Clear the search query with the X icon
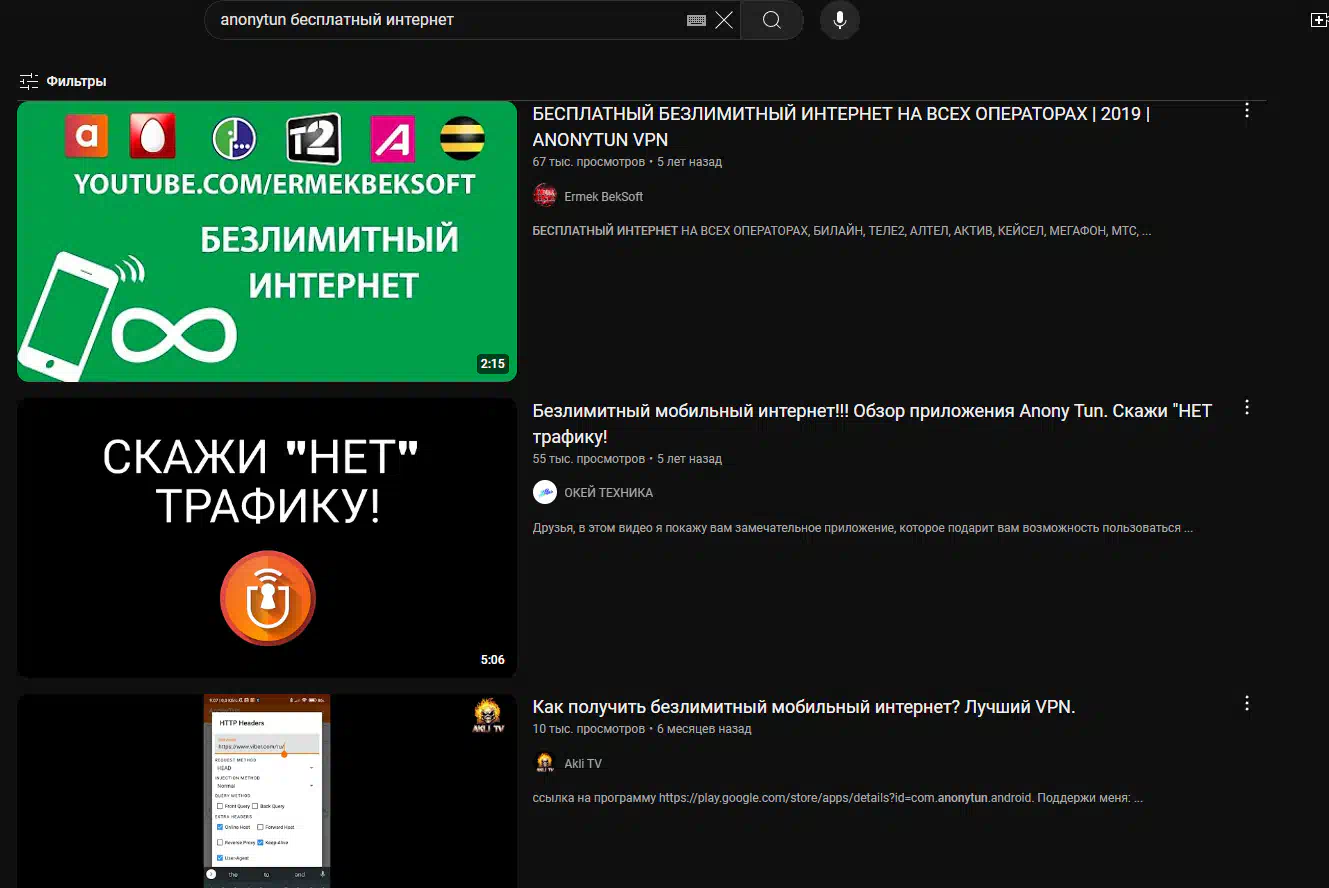Image resolution: width=1329 pixels, height=888 pixels. (724, 20)
